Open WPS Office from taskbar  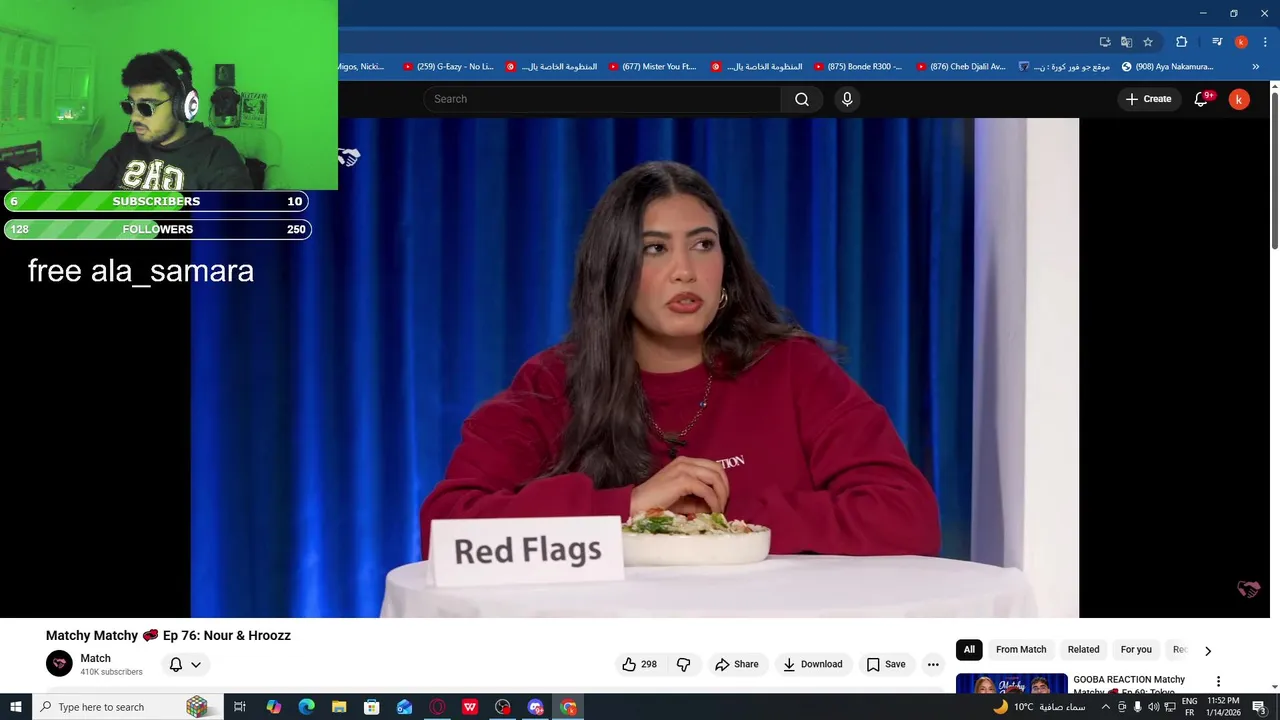[x=470, y=707]
